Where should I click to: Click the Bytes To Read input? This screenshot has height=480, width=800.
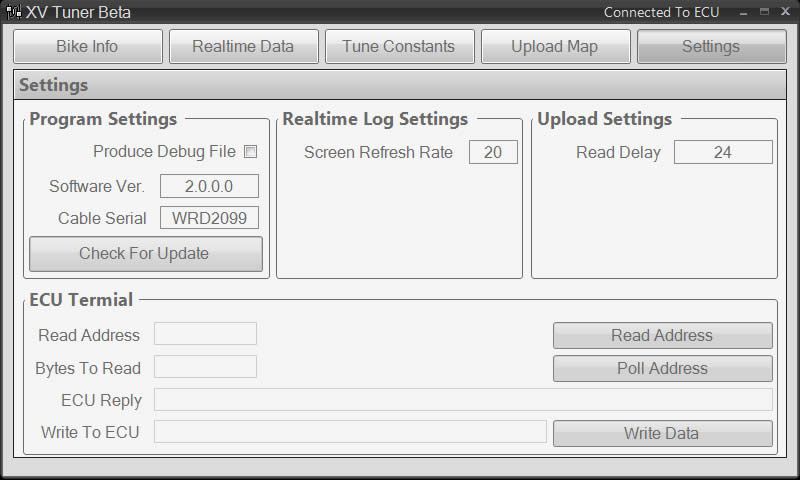tap(205, 367)
